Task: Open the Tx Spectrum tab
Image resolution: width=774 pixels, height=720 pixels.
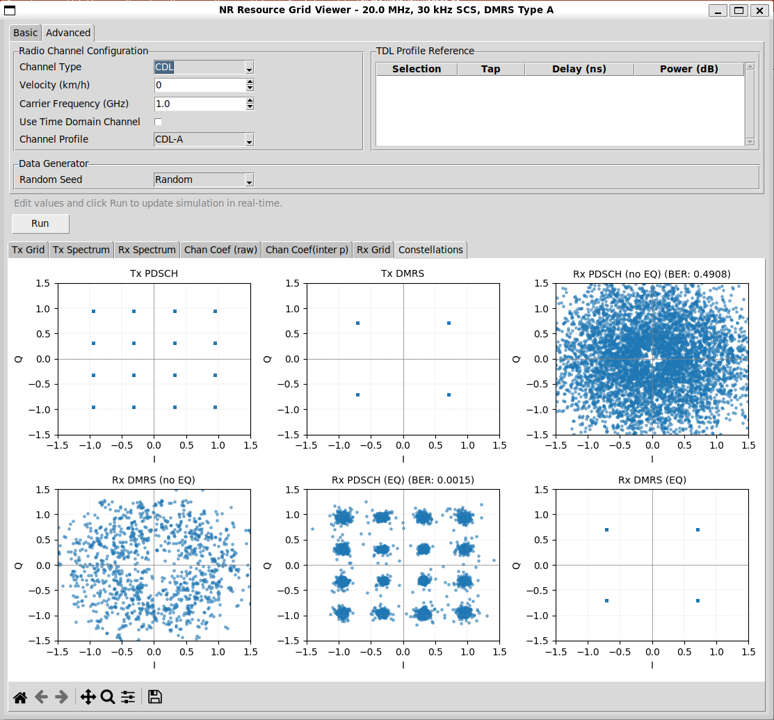Action: [x=81, y=250]
